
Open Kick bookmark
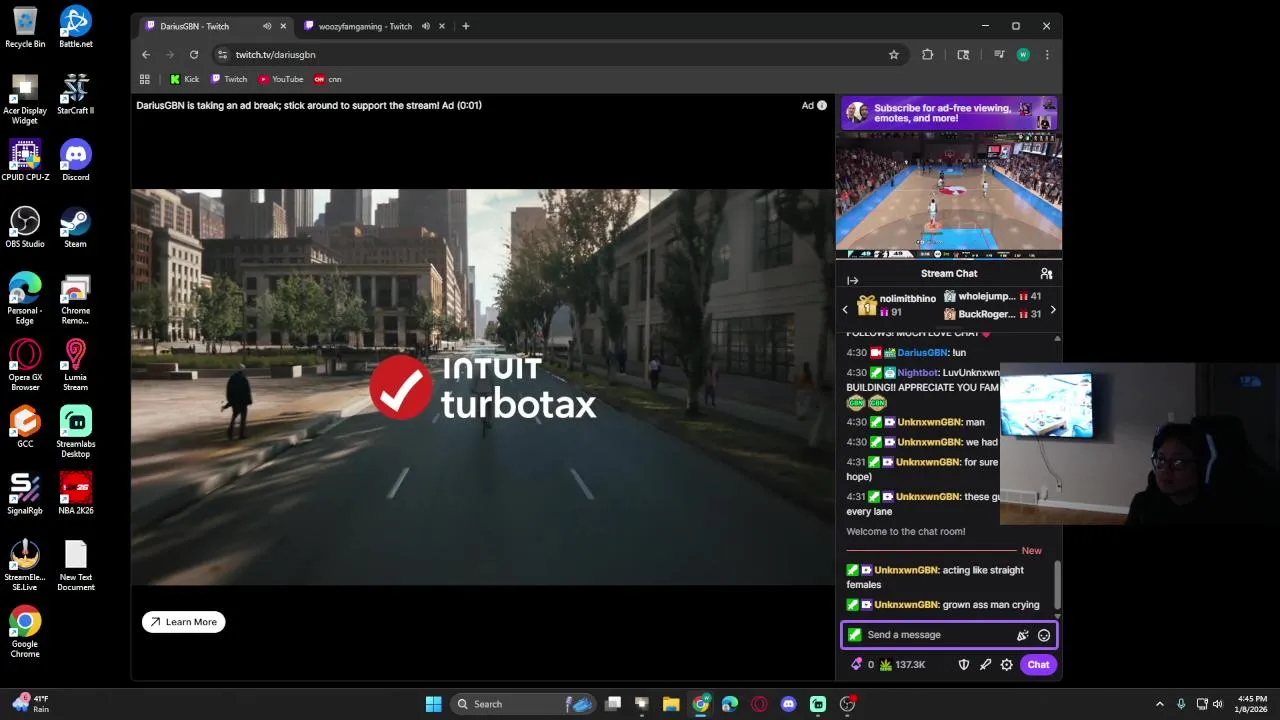(x=185, y=79)
